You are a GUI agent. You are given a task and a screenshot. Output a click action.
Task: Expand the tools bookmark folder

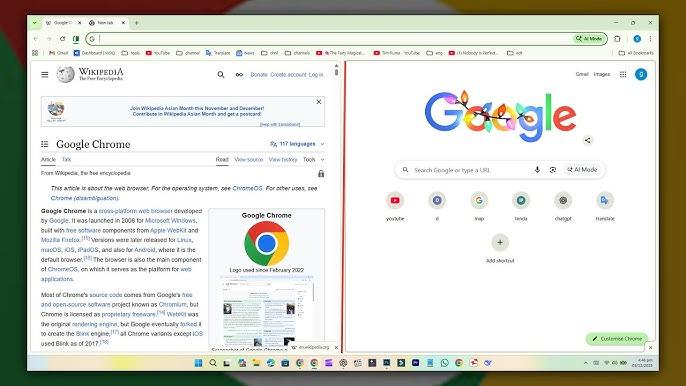131,53
